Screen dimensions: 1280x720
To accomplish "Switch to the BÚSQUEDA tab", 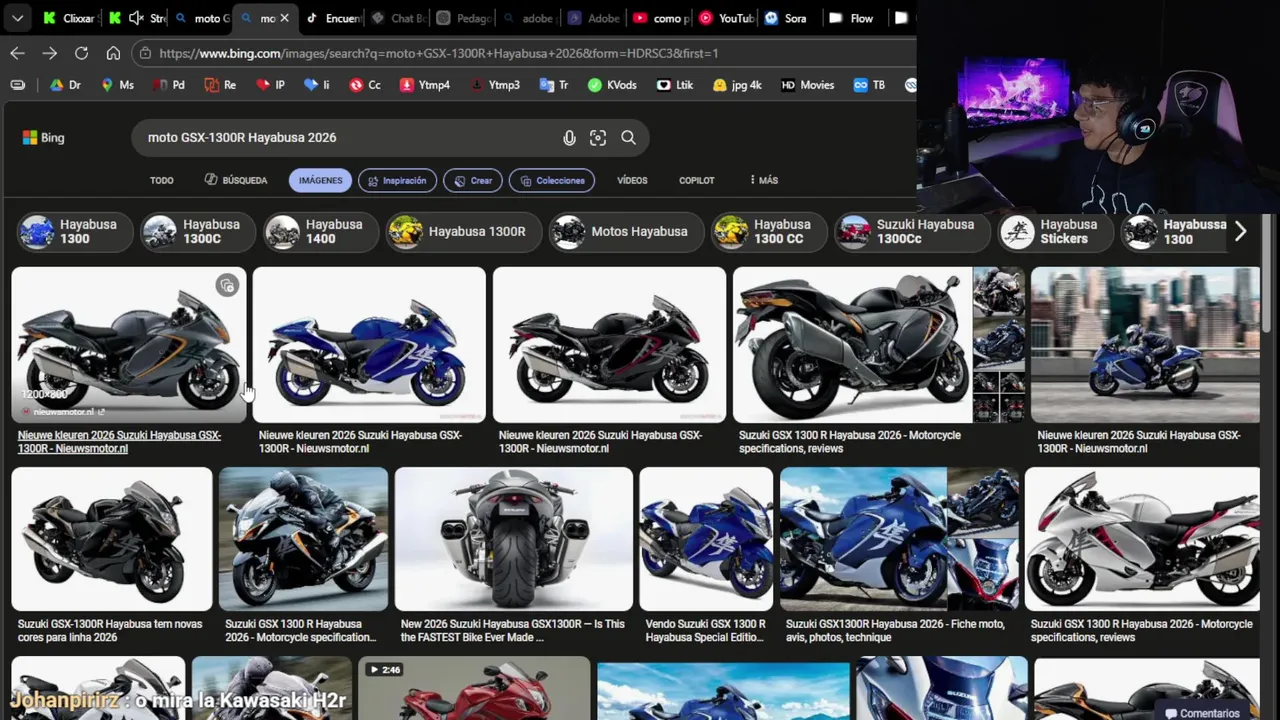I will [236, 180].
